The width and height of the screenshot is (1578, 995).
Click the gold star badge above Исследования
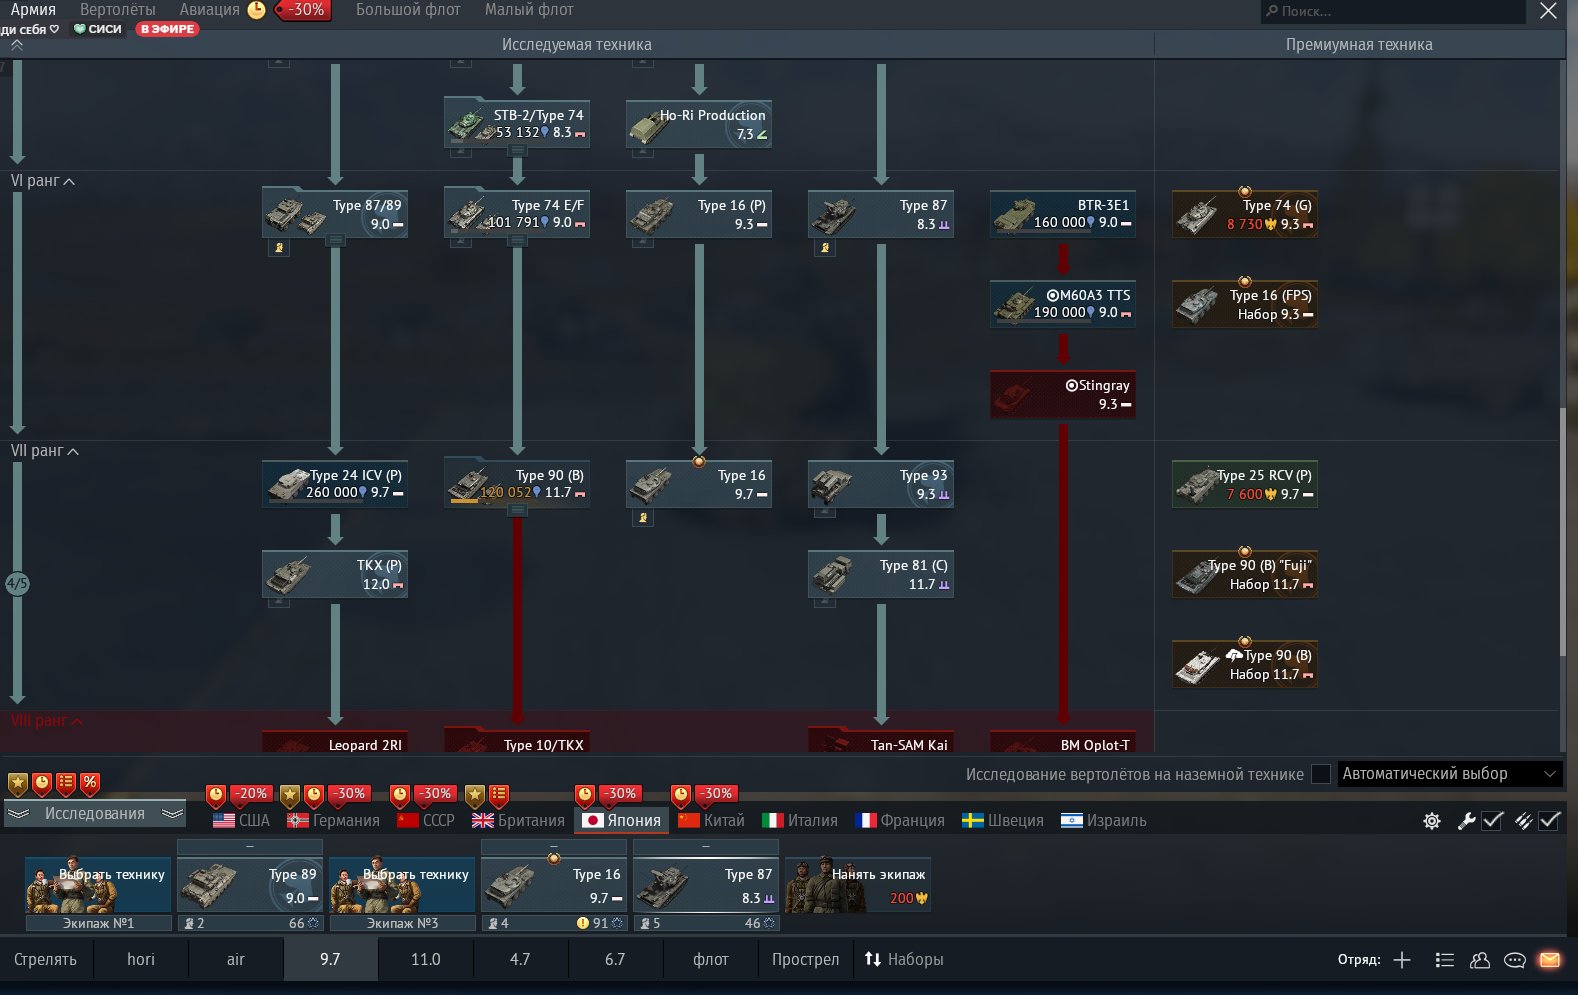pos(17,783)
